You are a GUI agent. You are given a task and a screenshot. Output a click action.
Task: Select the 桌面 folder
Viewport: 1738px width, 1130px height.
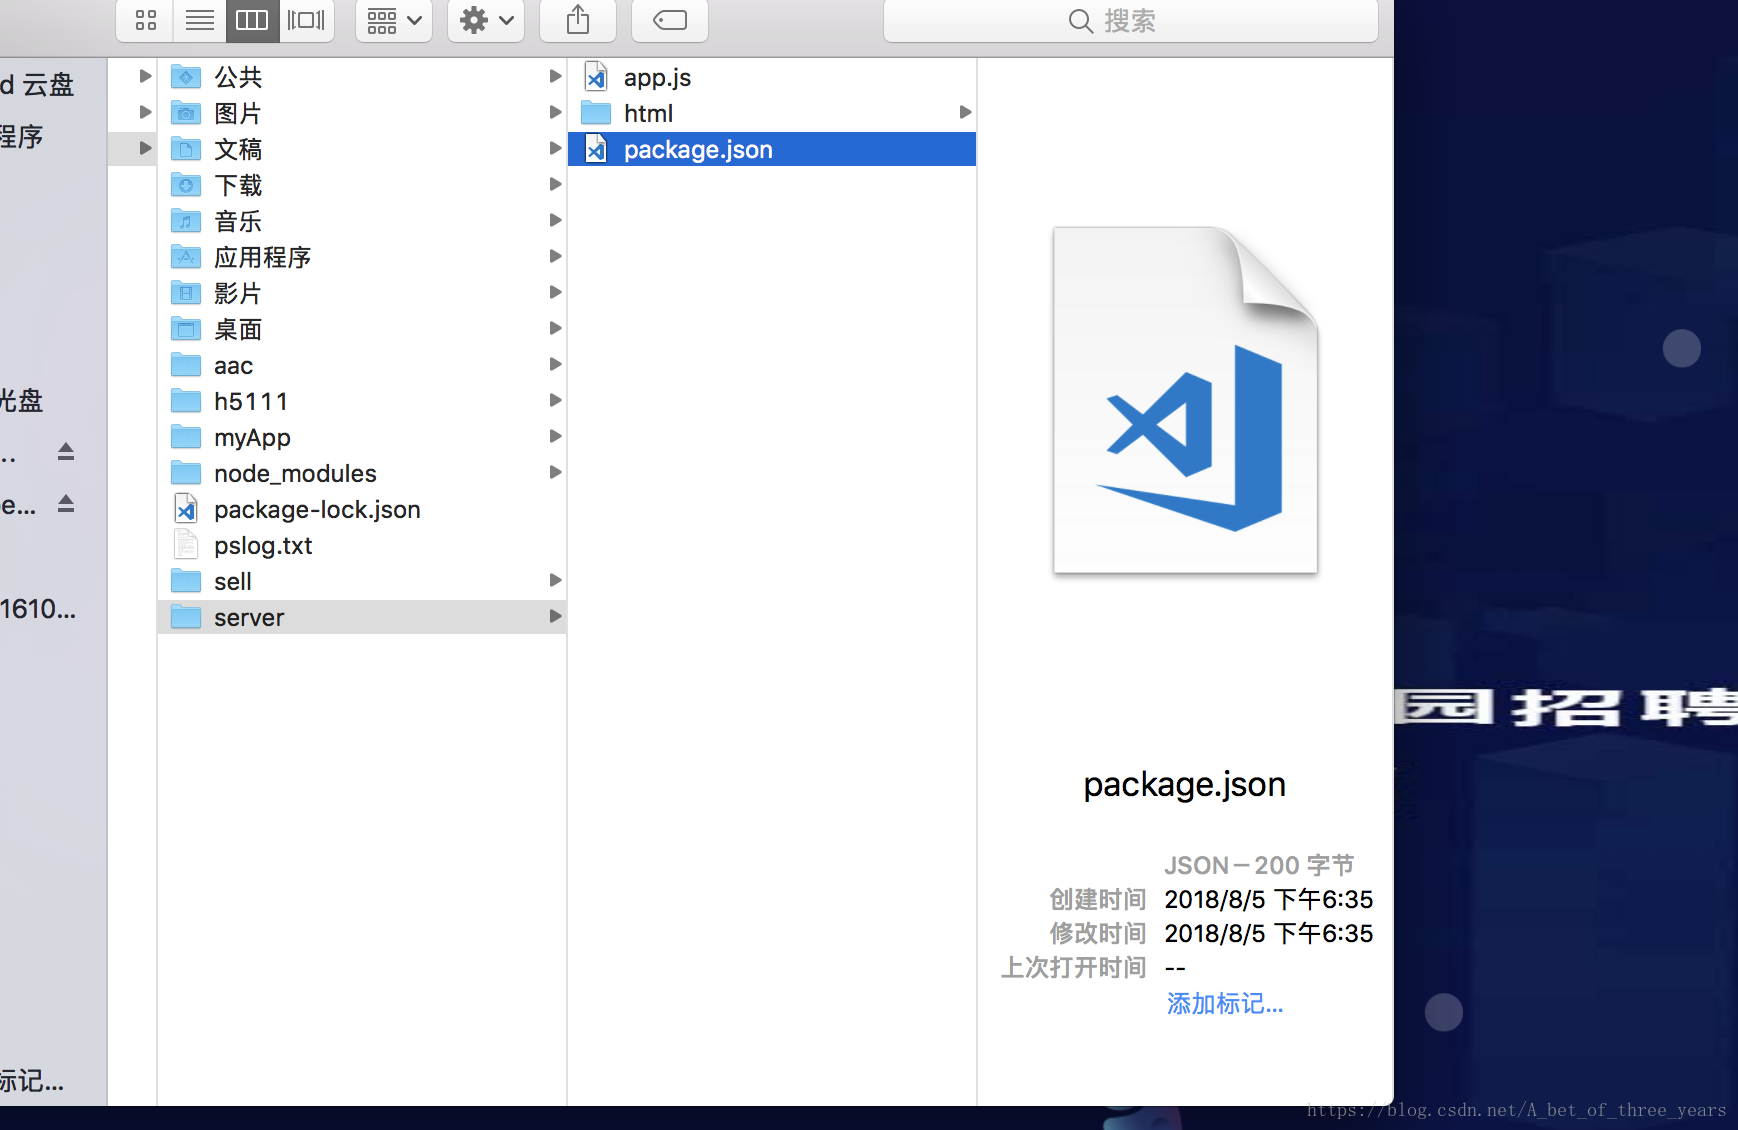[362, 329]
